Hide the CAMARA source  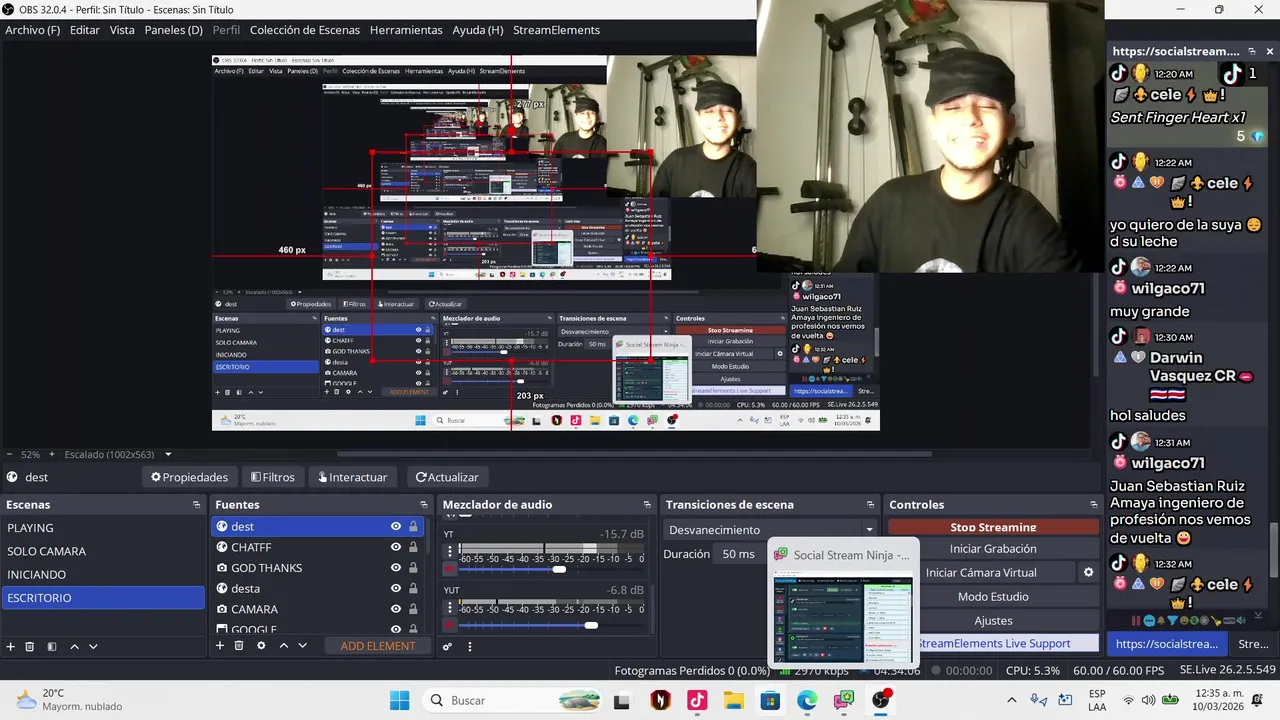click(x=396, y=609)
